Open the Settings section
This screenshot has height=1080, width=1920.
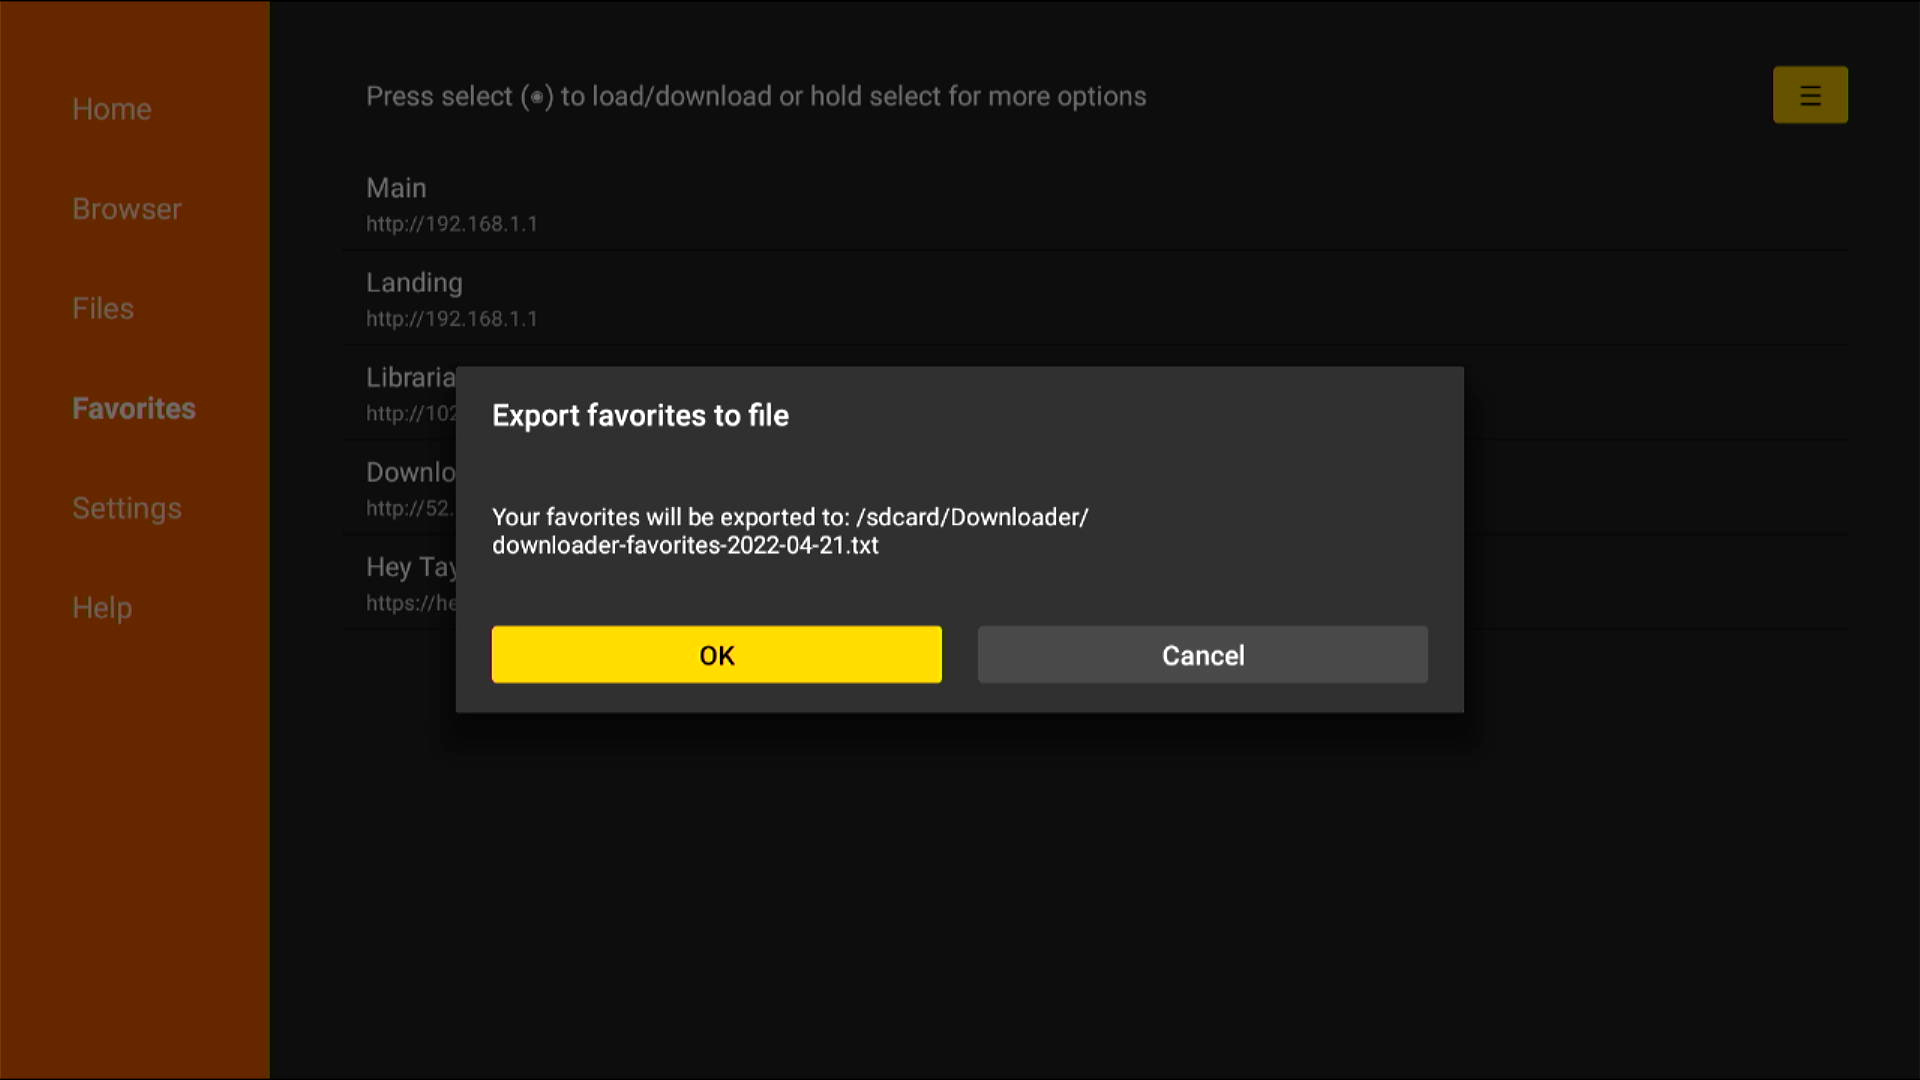[126, 508]
